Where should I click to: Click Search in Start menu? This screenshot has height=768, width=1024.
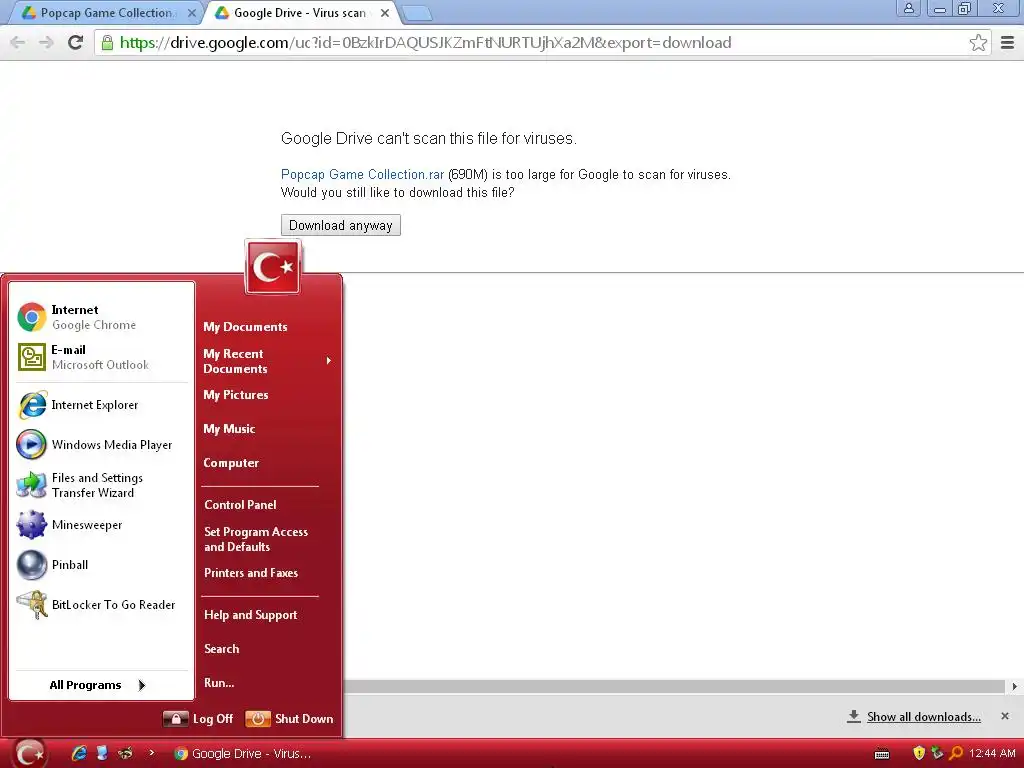pyautogui.click(x=222, y=649)
